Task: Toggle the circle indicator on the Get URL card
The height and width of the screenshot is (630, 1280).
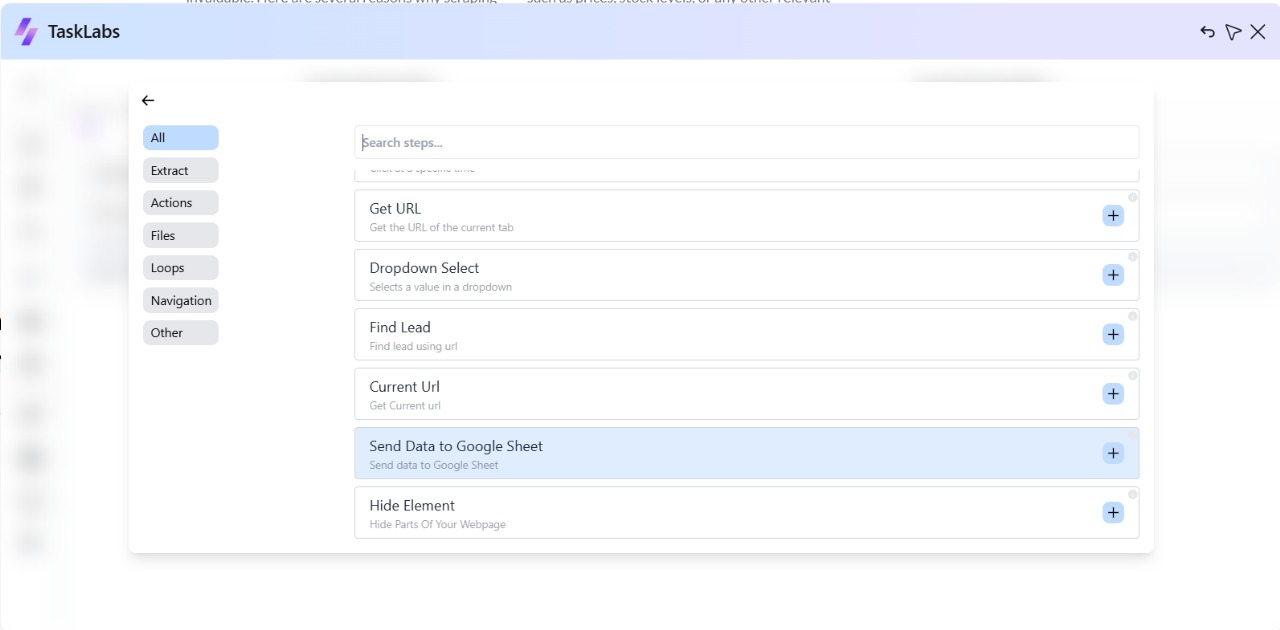Action: coord(1132,196)
